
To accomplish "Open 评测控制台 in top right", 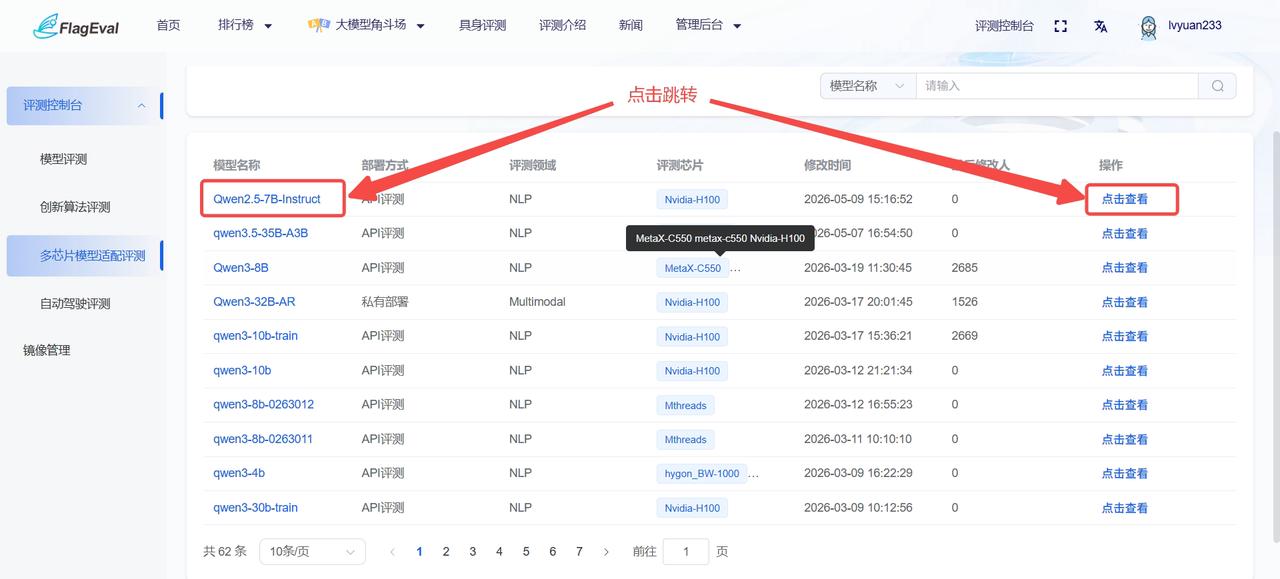I will [x=1004, y=26].
